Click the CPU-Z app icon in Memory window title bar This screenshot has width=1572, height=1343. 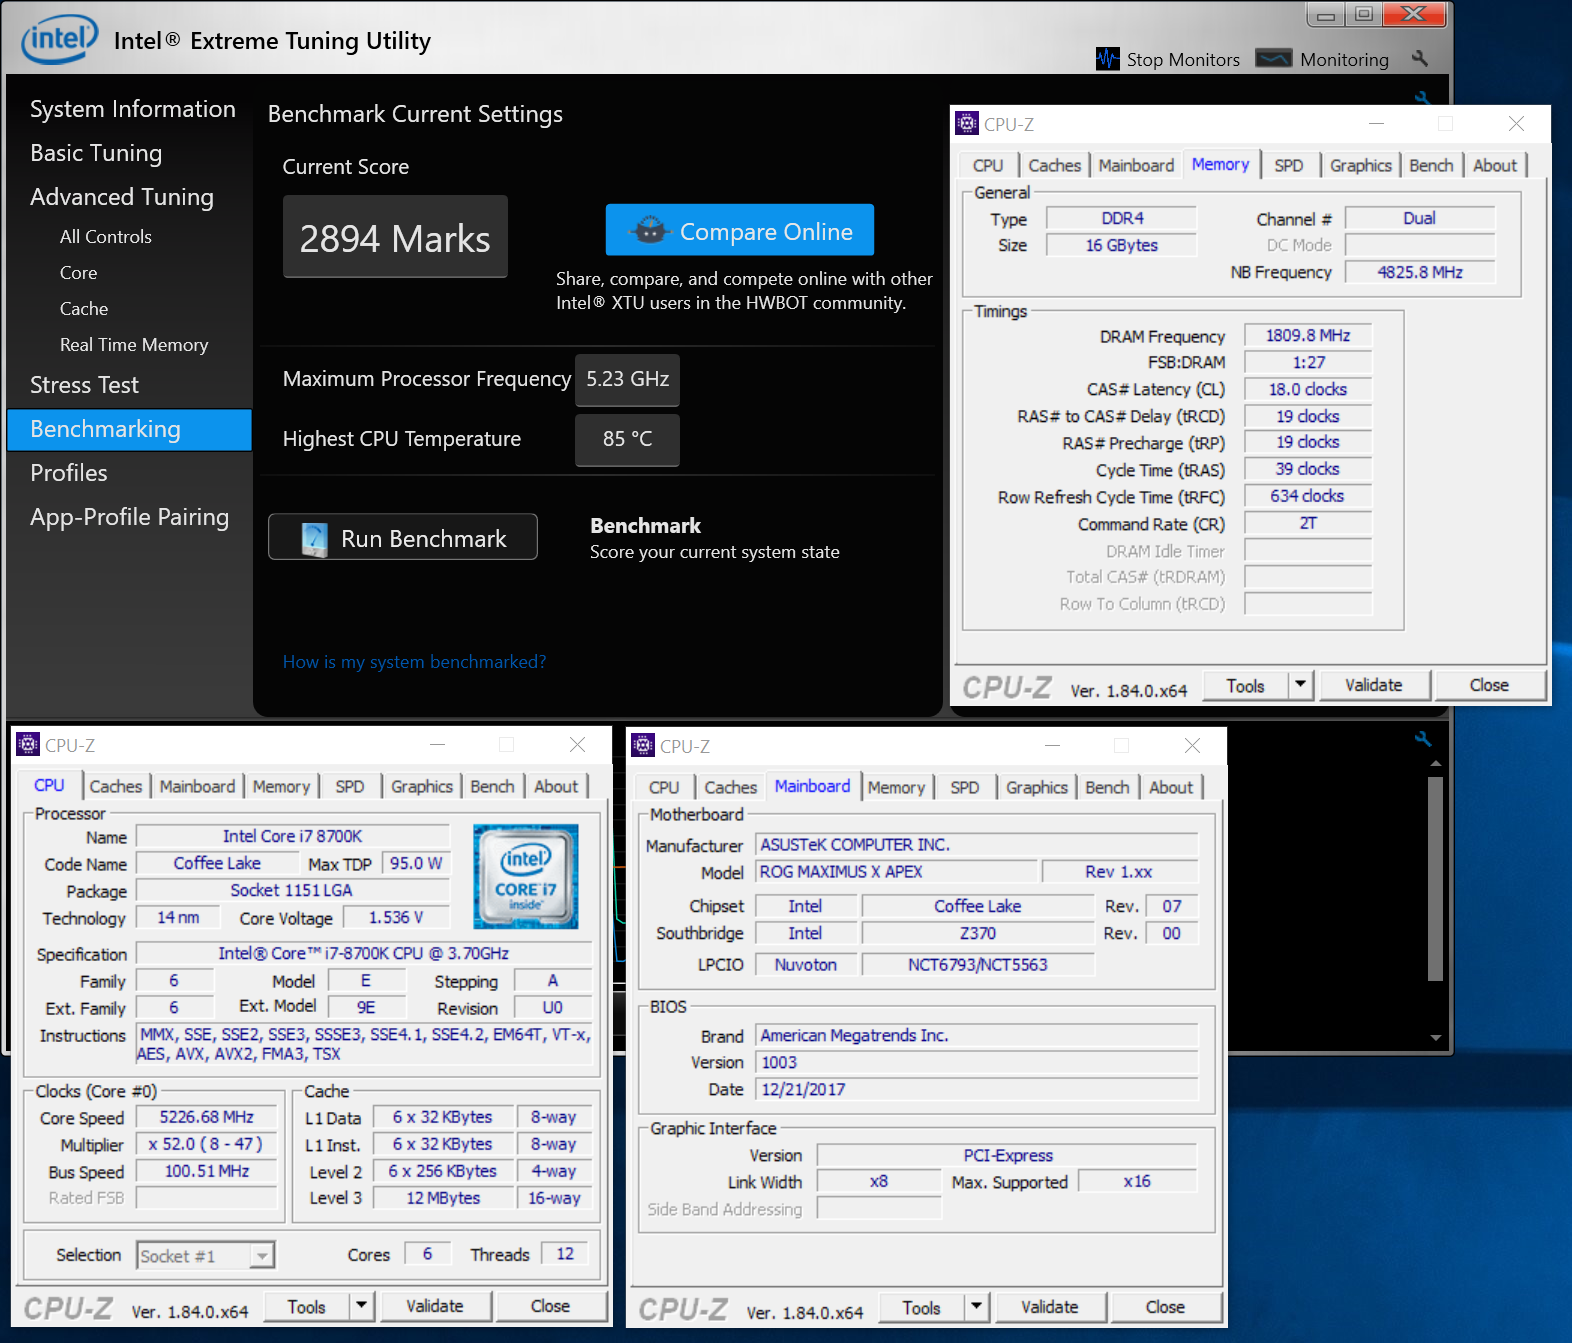coord(967,123)
